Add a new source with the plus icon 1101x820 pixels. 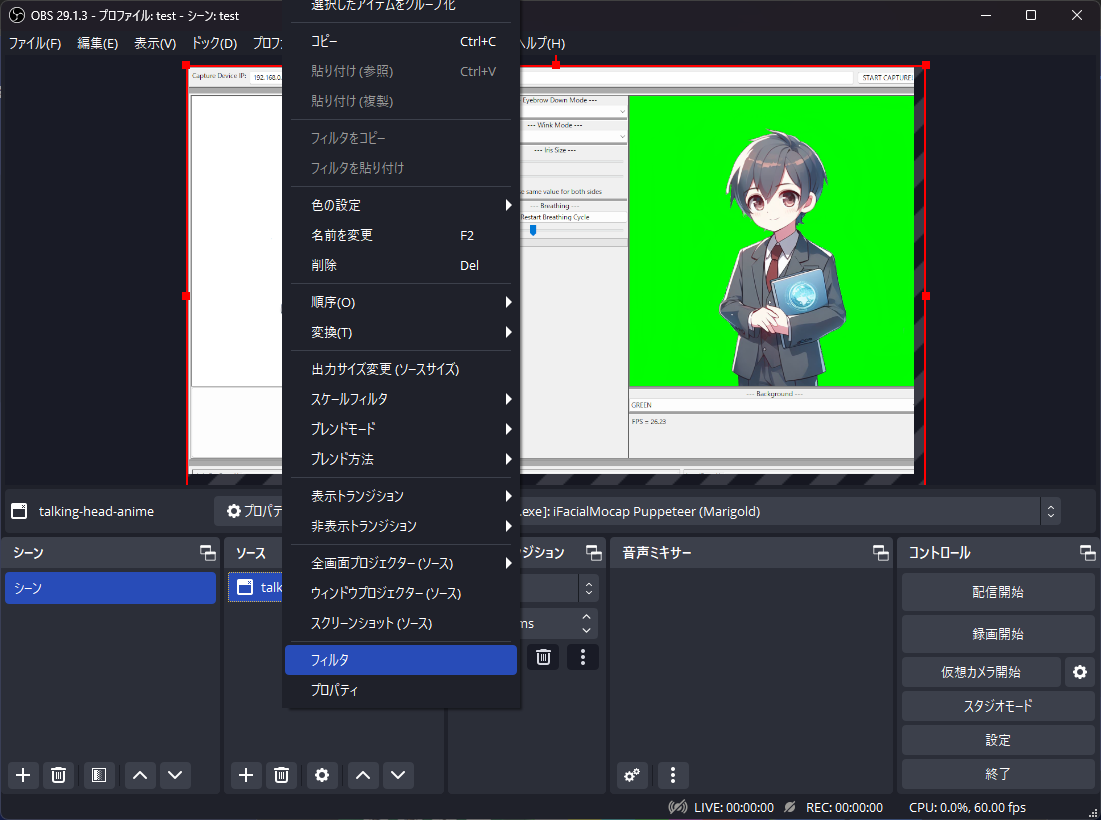pos(245,775)
